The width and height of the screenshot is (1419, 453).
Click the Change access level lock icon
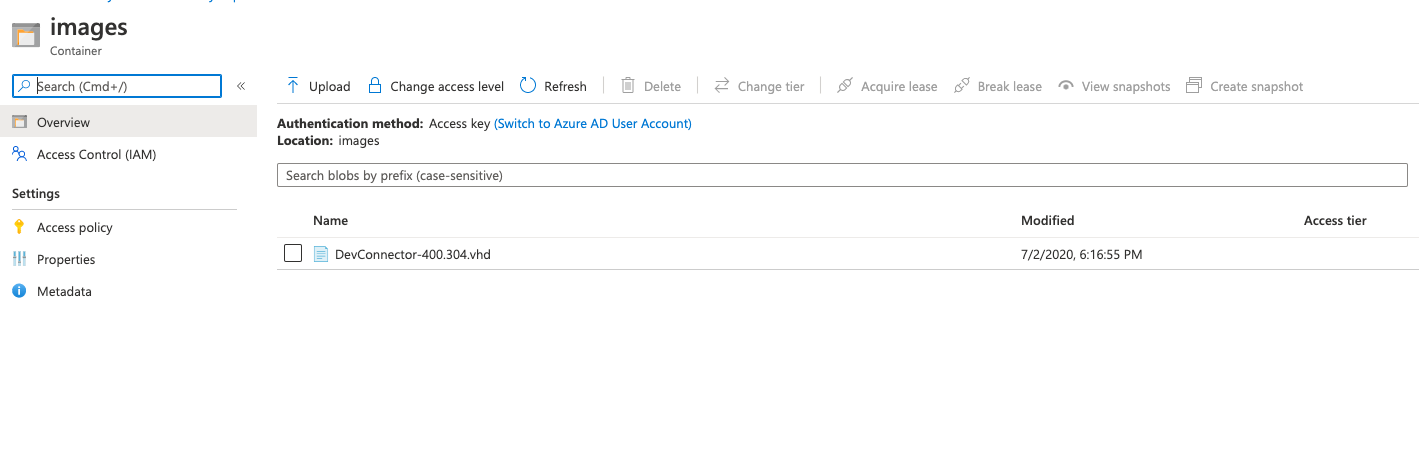pos(375,86)
